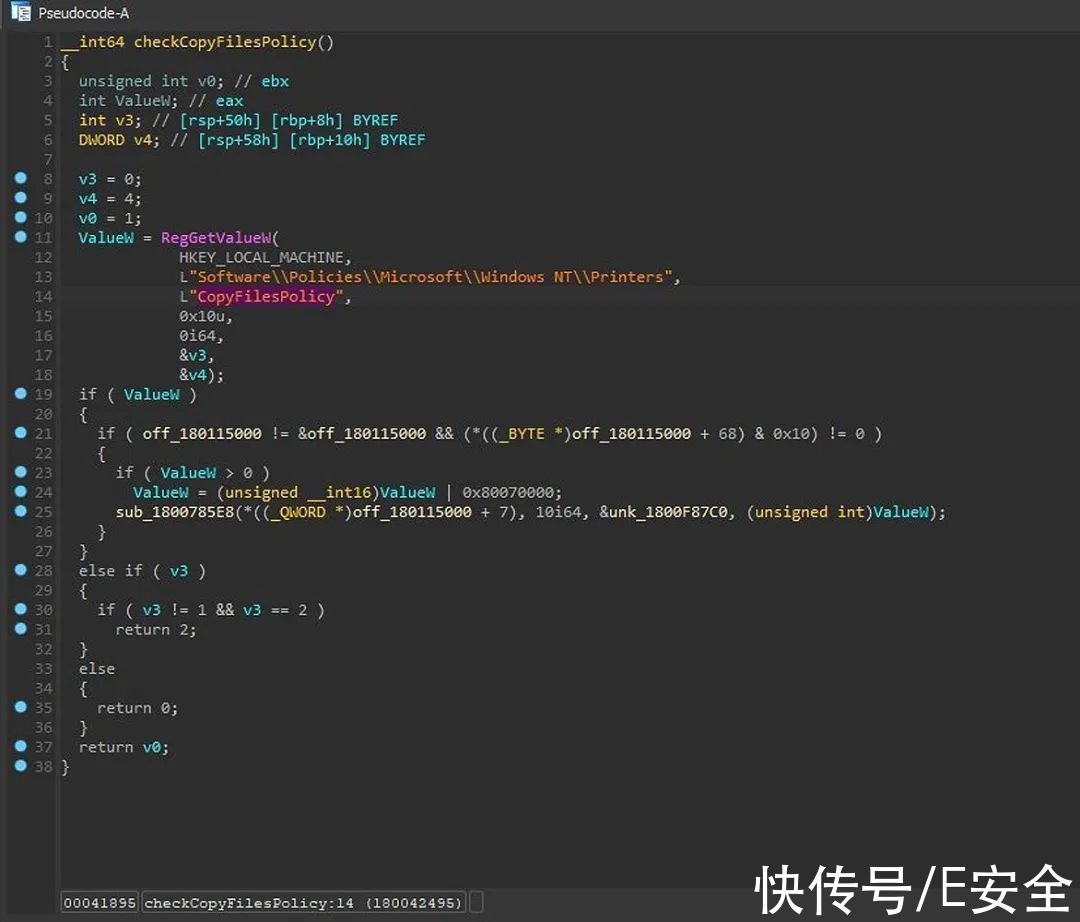Click first off_180115000 on line 21

coord(202,434)
